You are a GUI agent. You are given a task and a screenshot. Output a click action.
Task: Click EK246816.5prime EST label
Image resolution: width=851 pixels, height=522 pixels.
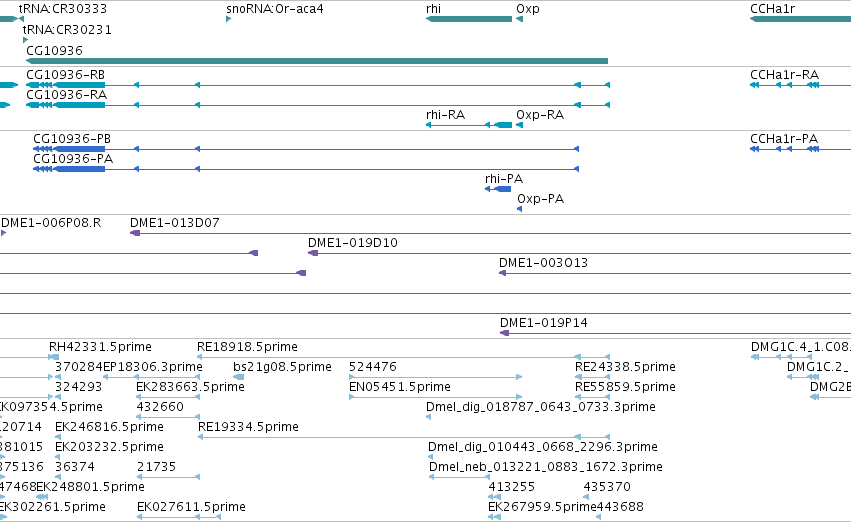click(109, 426)
